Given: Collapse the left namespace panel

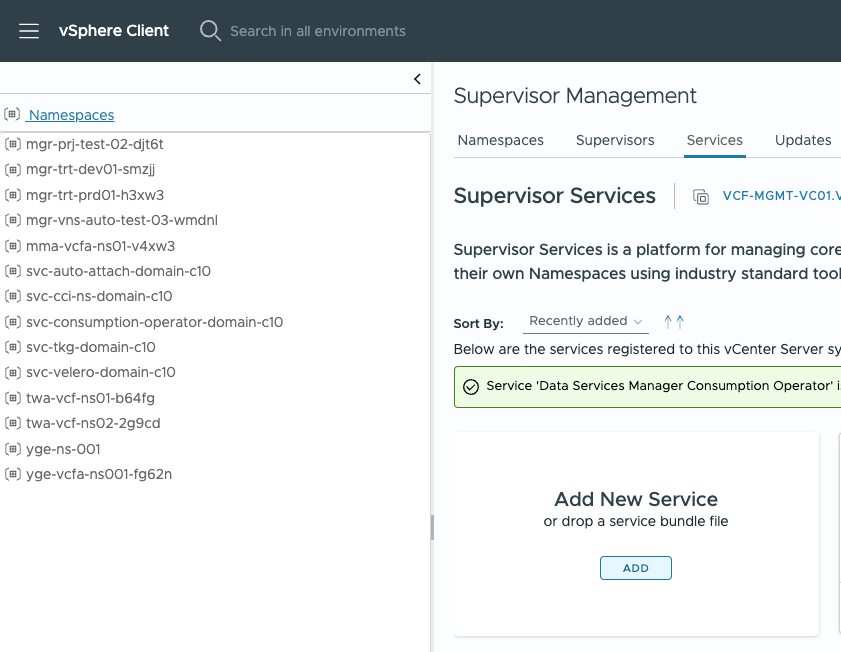Looking at the screenshot, I should pos(417,78).
